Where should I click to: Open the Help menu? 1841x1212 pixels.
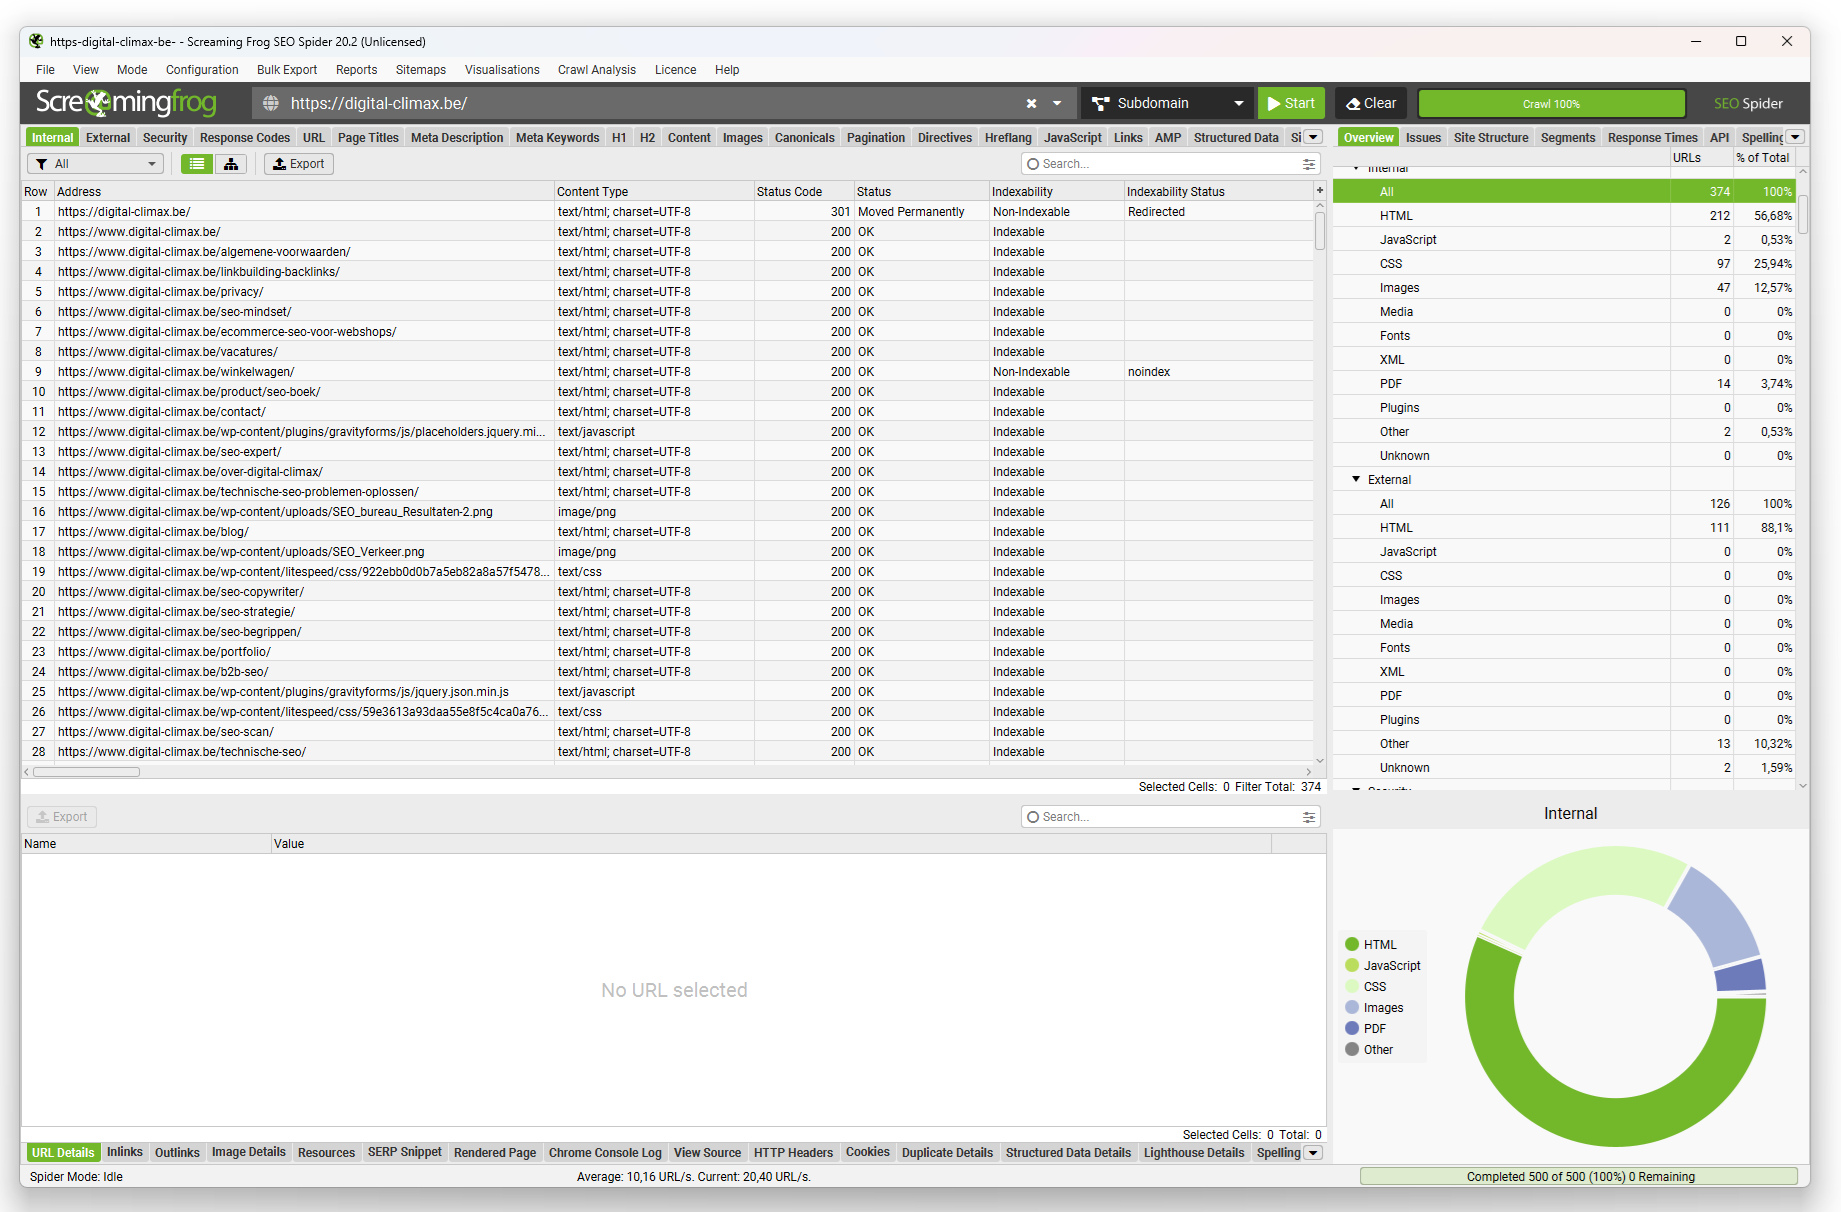(x=727, y=70)
